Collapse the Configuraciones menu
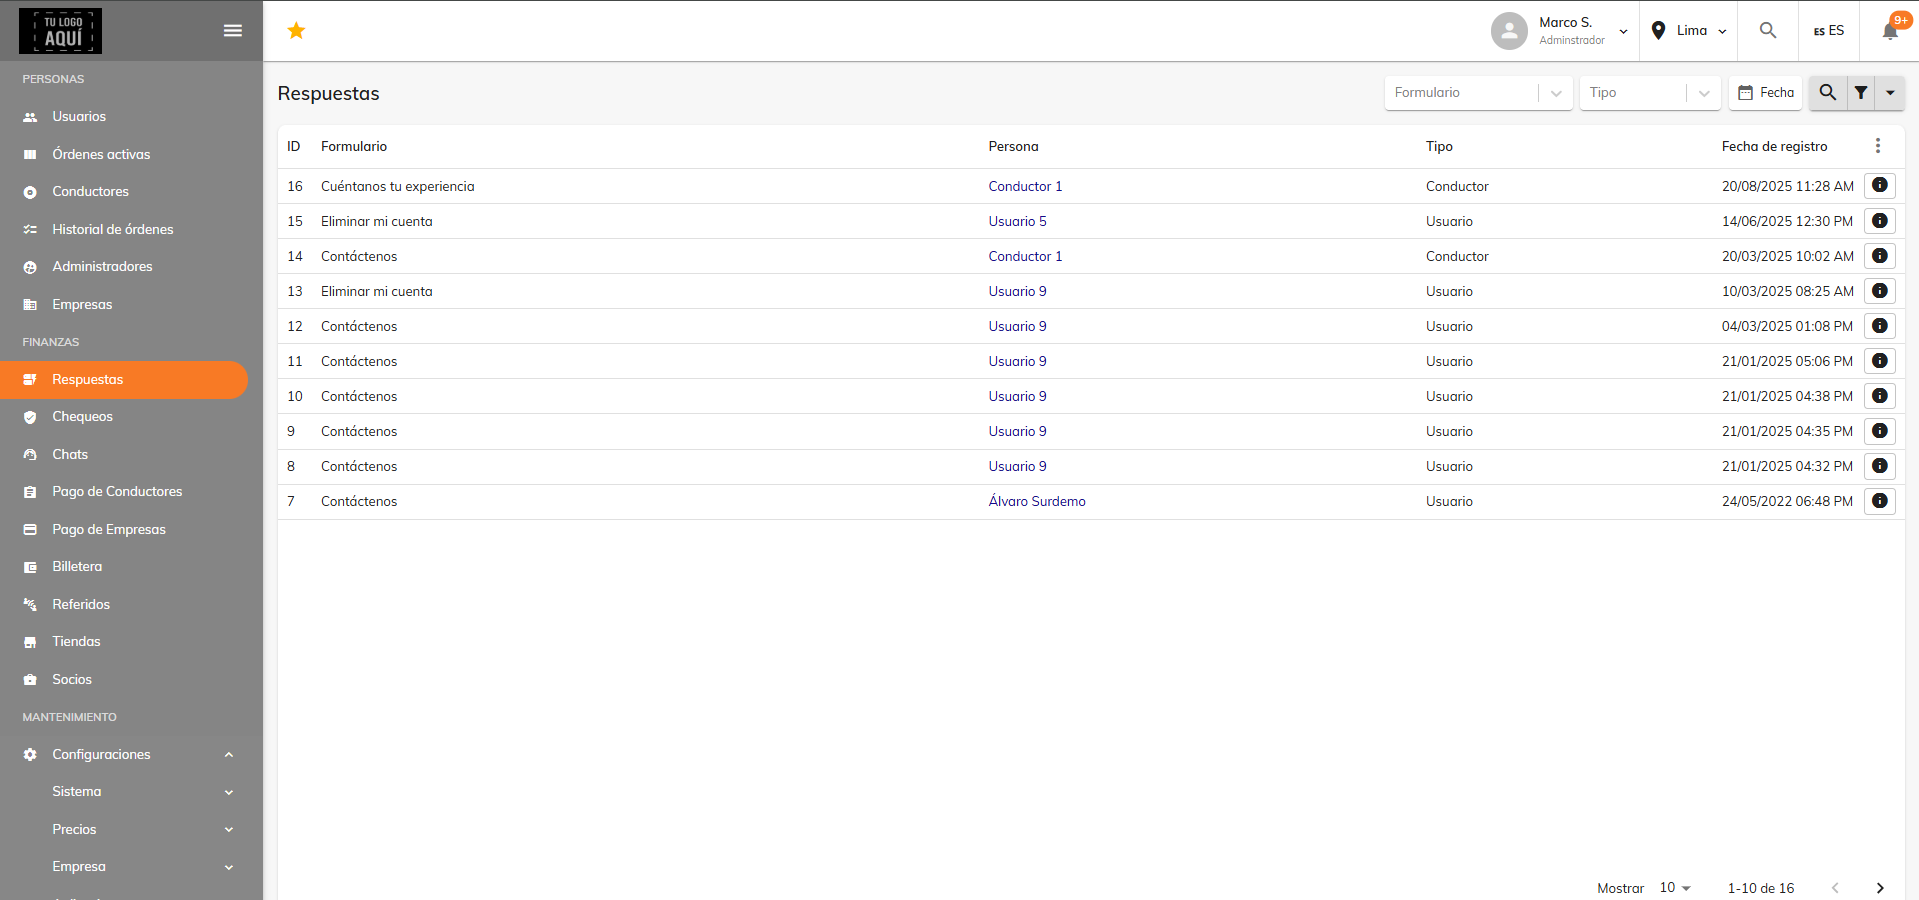Screen dimensions: 1919x900 pyautogui.click(x=131, y=755)
